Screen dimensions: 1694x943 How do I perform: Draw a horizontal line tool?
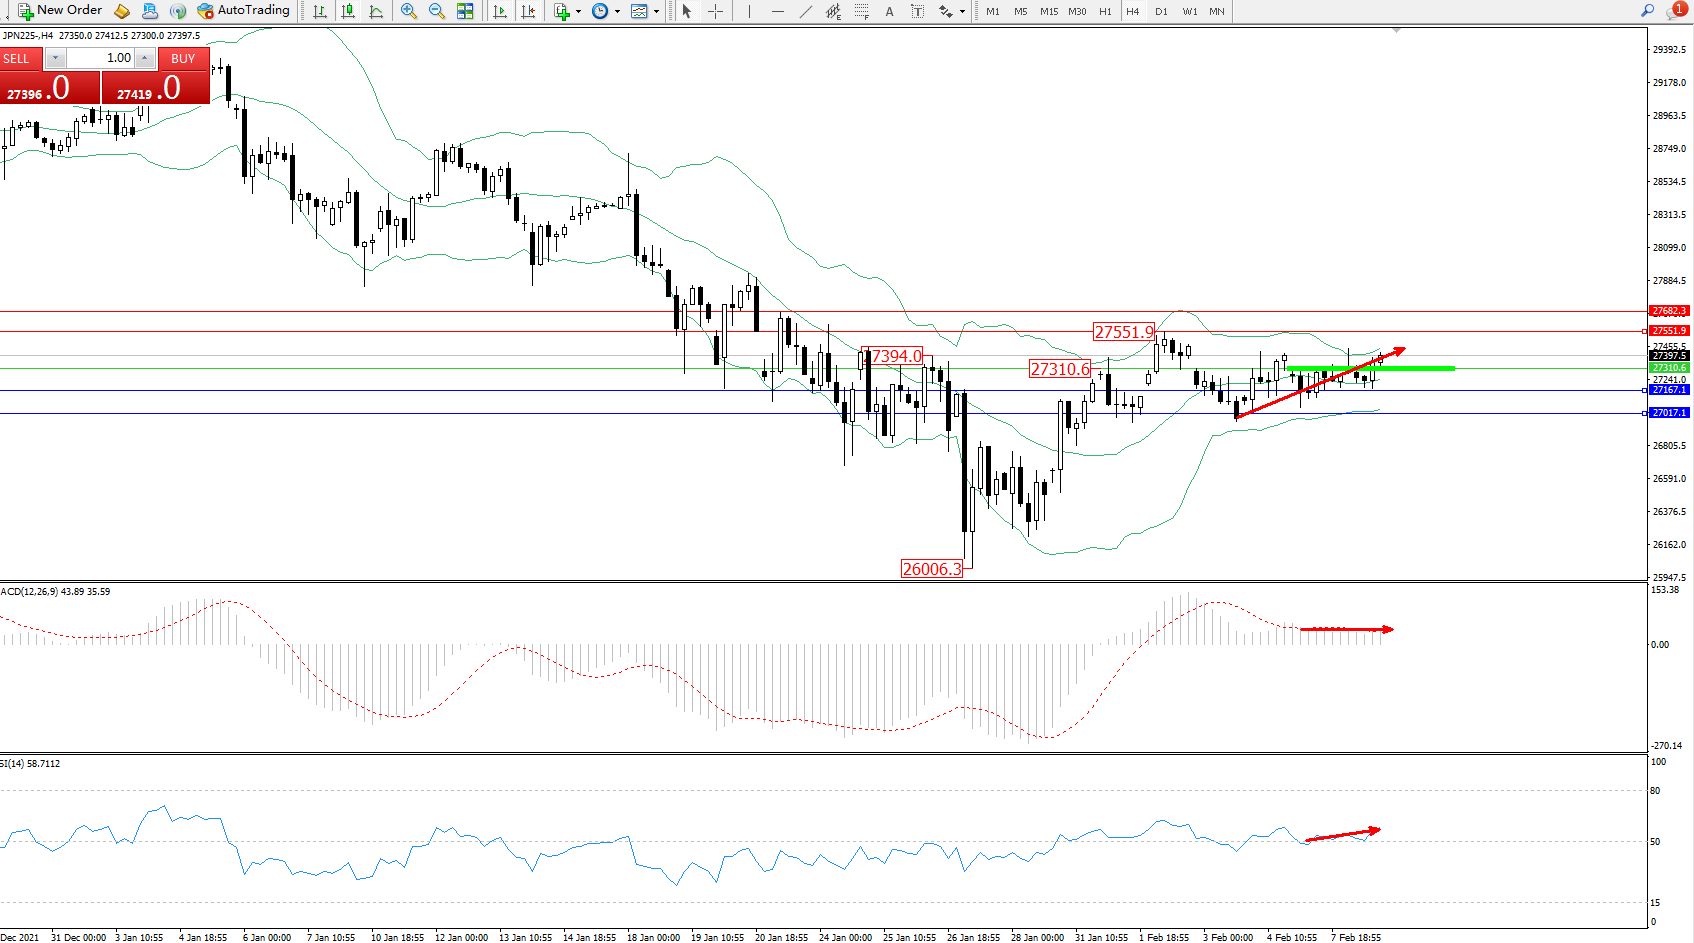pos(778,11)
